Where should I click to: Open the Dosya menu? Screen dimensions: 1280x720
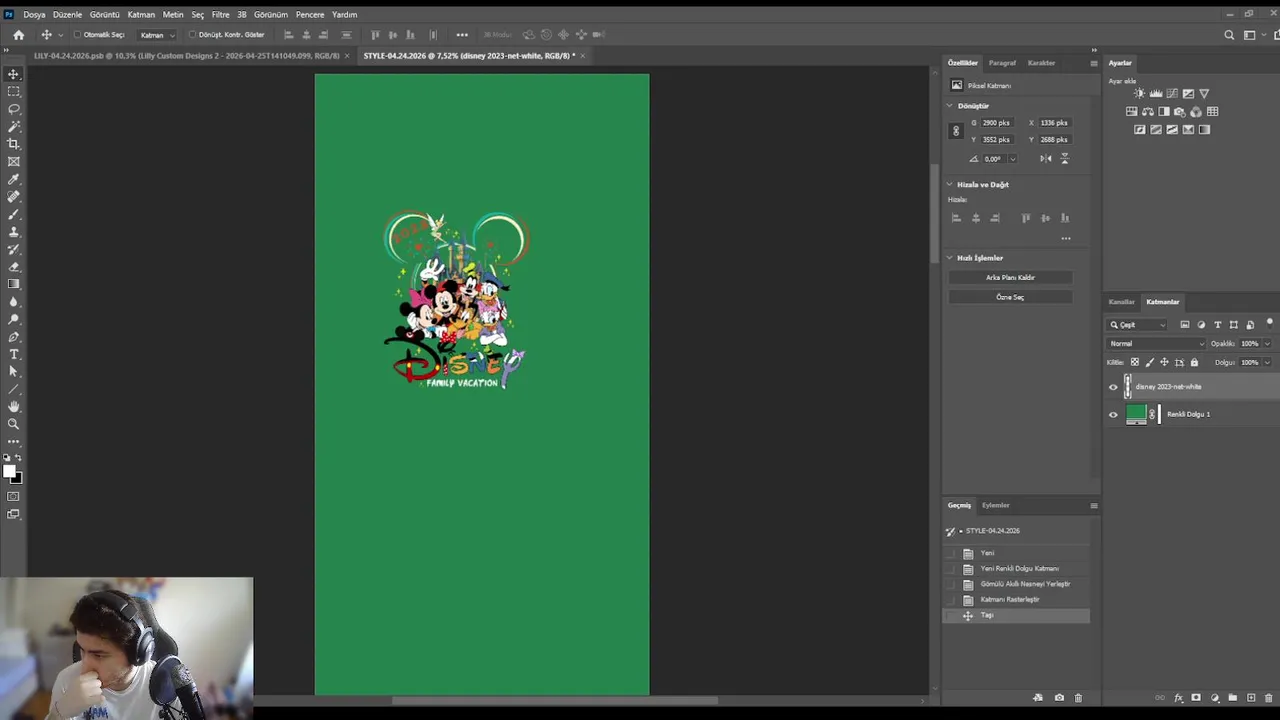(34, 15)
